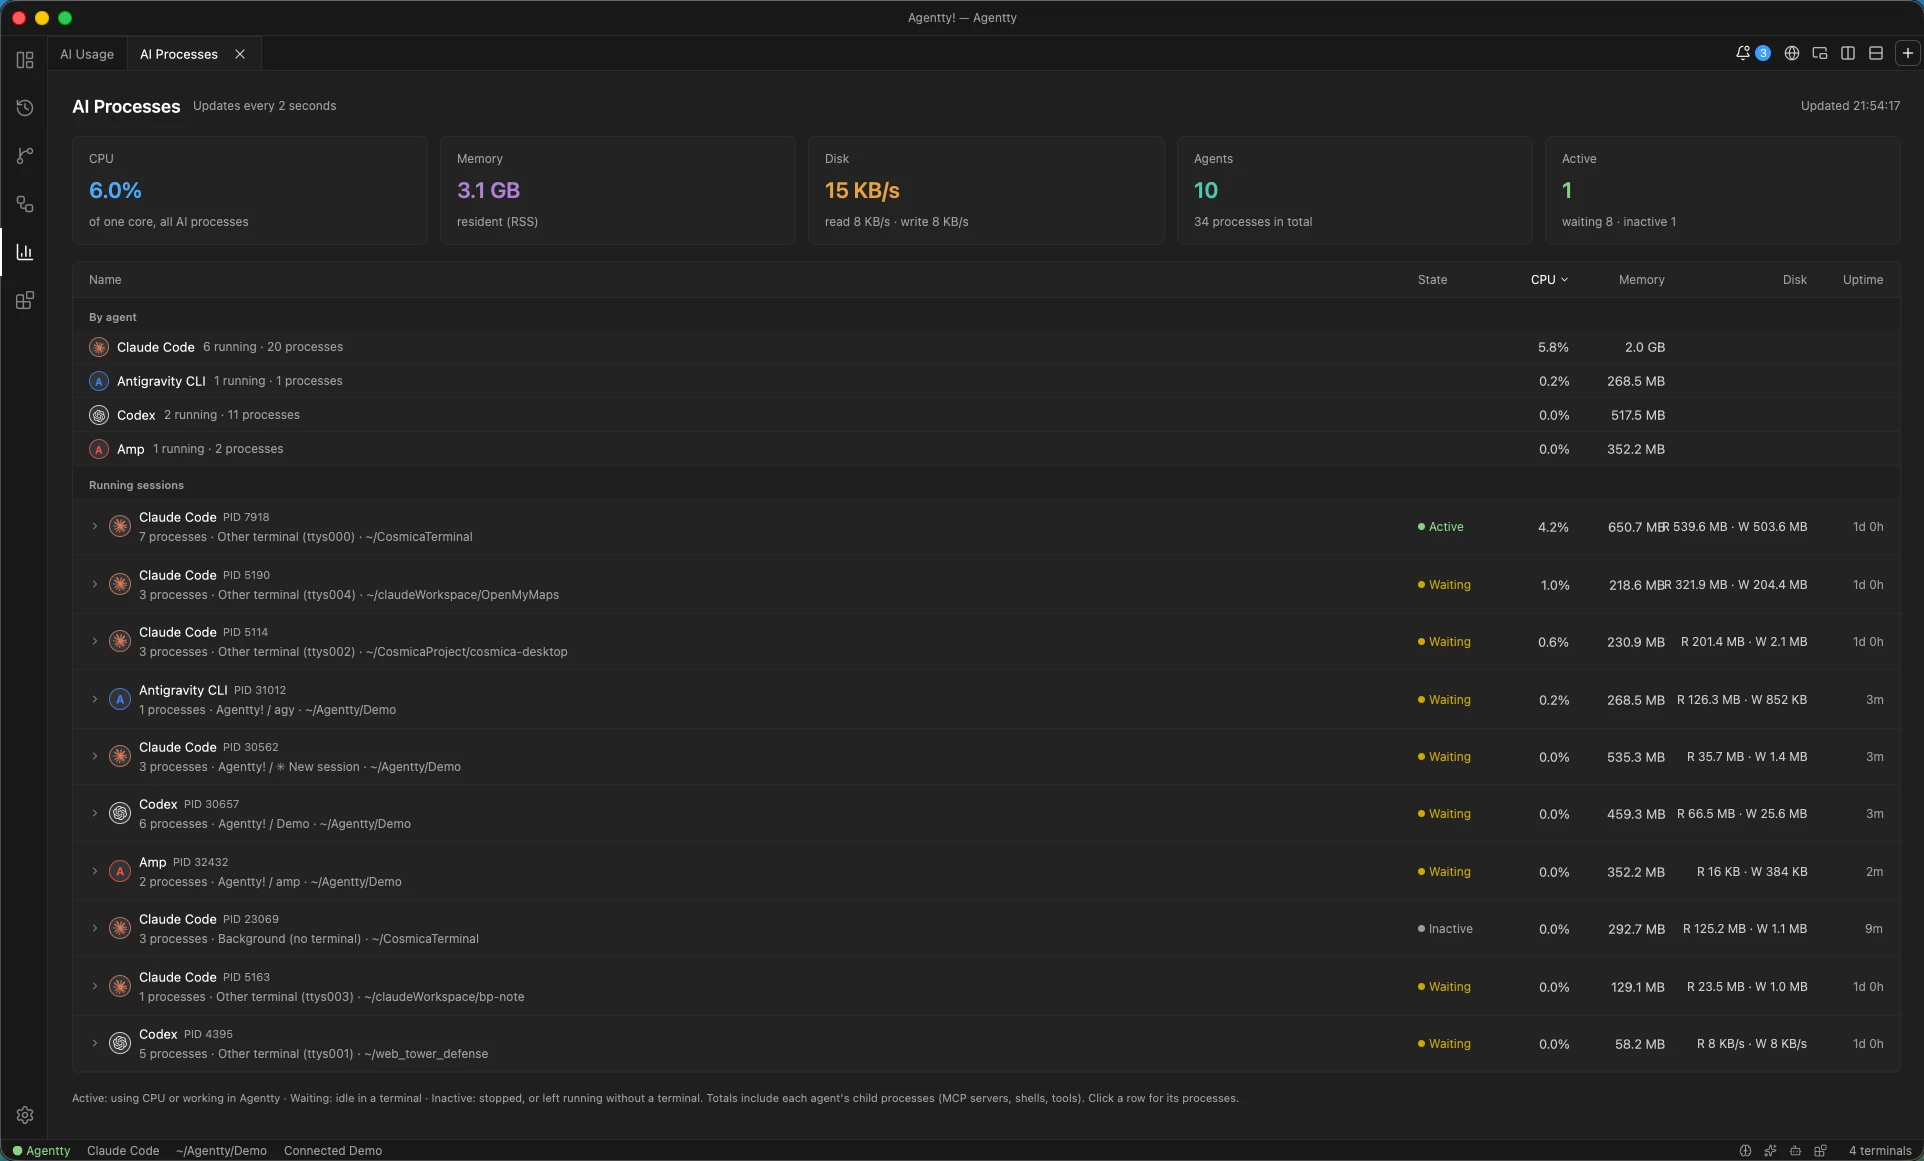
Task: Click the Active 1 summary card
Action: [x=1723, y=190]
